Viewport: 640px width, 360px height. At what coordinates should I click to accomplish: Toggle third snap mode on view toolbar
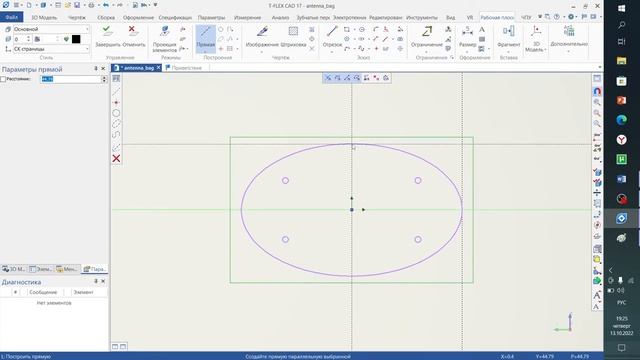pos(347,78)
